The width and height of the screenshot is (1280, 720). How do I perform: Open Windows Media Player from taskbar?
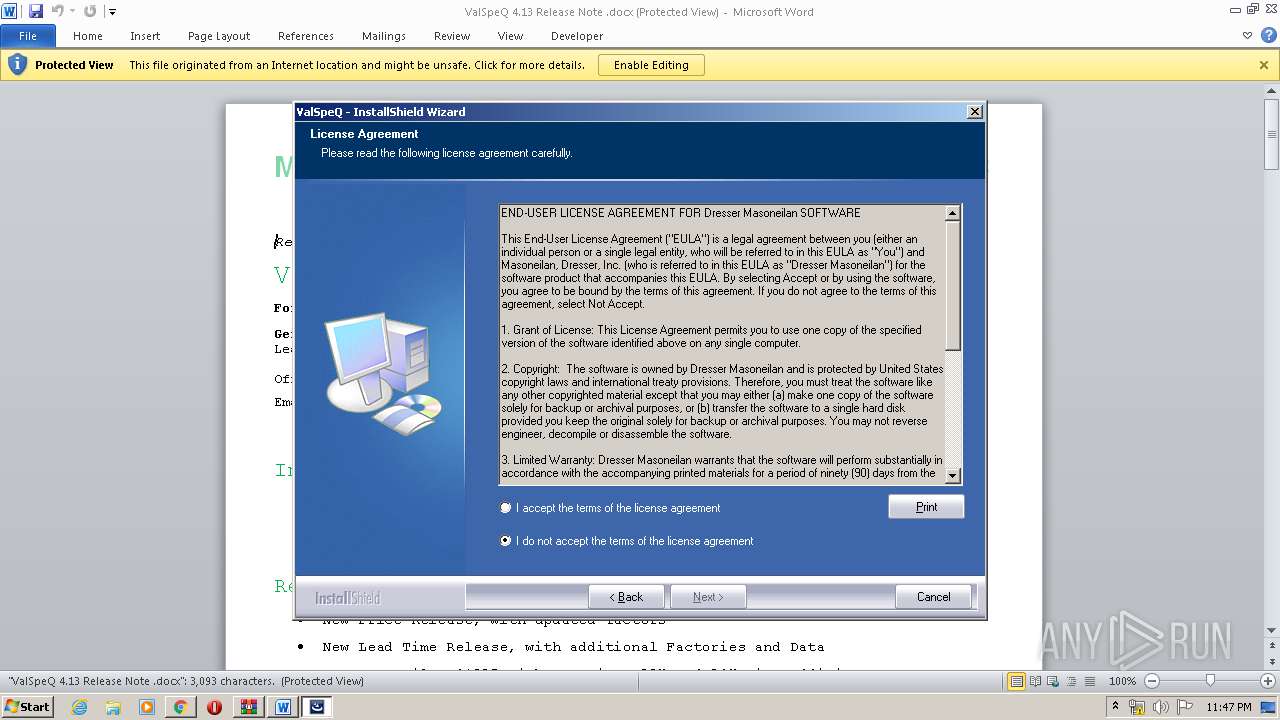tap(147, 707)
